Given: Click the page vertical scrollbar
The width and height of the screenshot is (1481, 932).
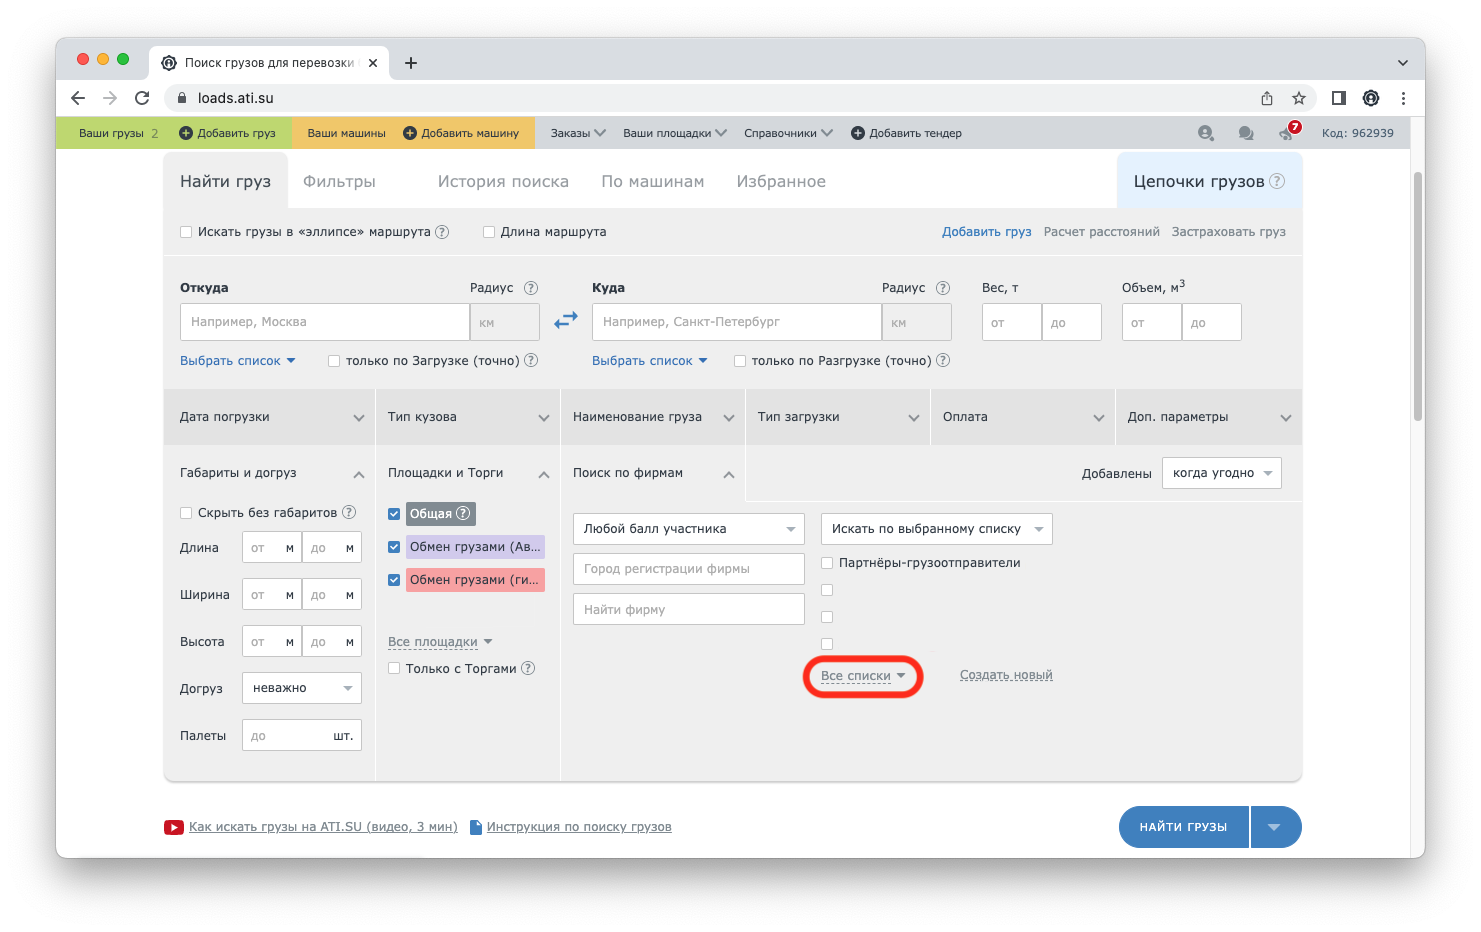Looking at the screenshot, I should point(1418,297).
